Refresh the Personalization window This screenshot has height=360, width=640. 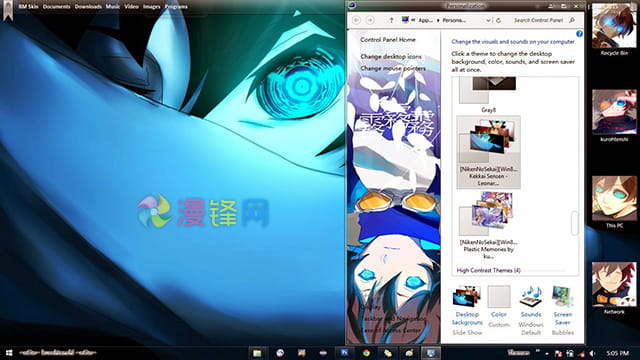(498, 20)
